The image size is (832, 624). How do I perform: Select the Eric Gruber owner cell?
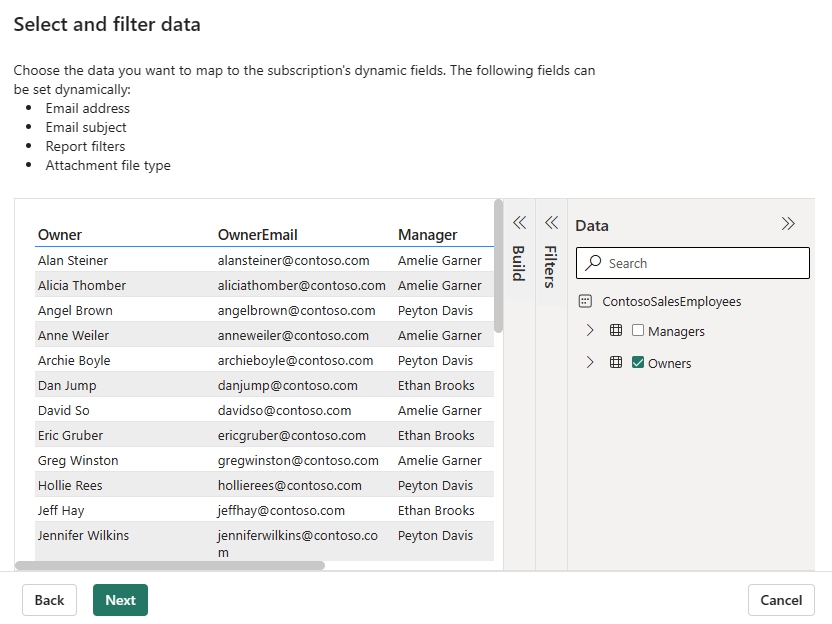tap(70, 435)
